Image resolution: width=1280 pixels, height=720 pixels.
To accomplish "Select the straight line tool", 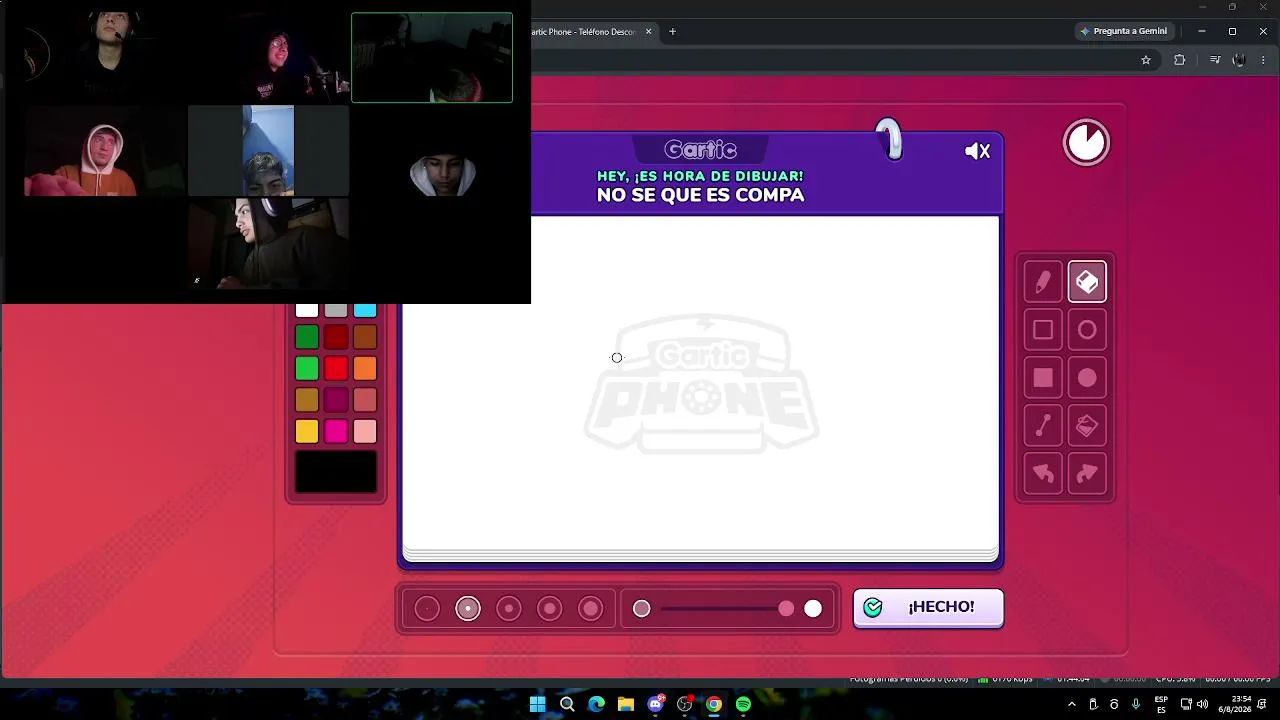I will [x=1043, y=426].
